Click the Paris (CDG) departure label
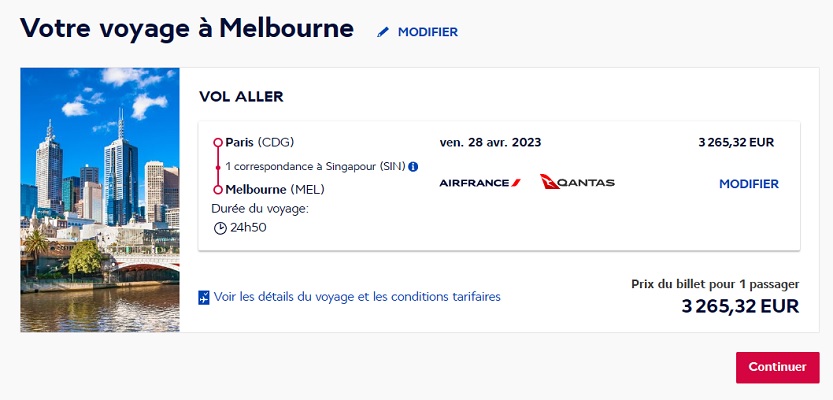This screenshot has width=833, height=400. [260, 142]
